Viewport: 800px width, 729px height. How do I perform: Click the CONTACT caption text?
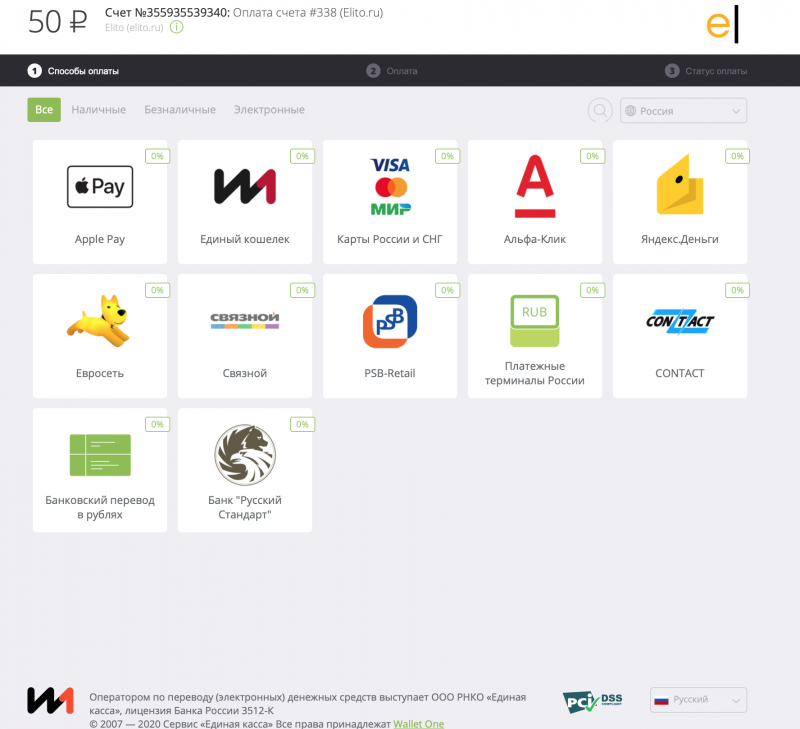coord(680,373)
